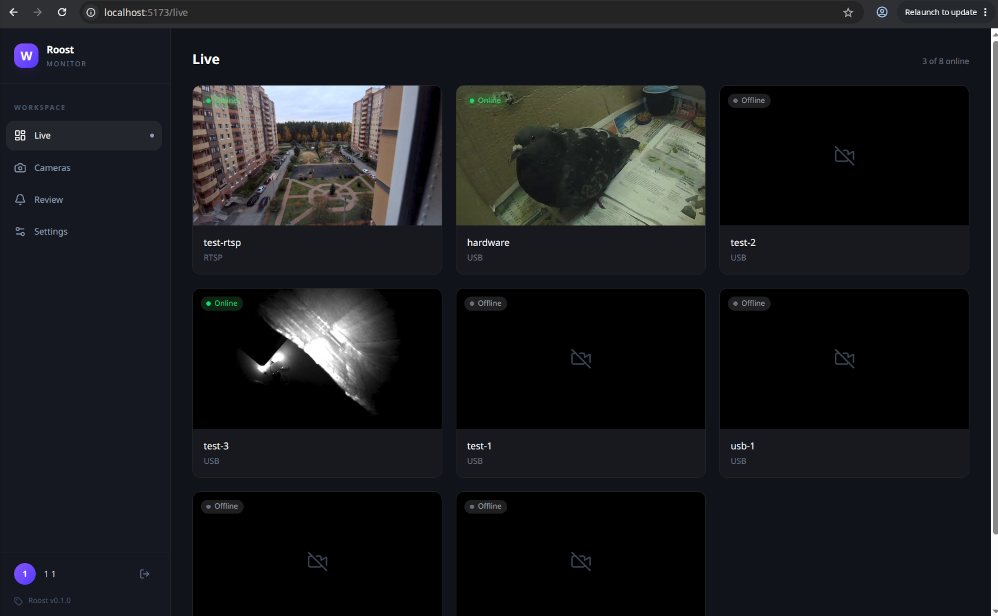The width and height of the screenshot is (998, 616).
Task: Click the Offline badge on test-2
Action: 749,101
